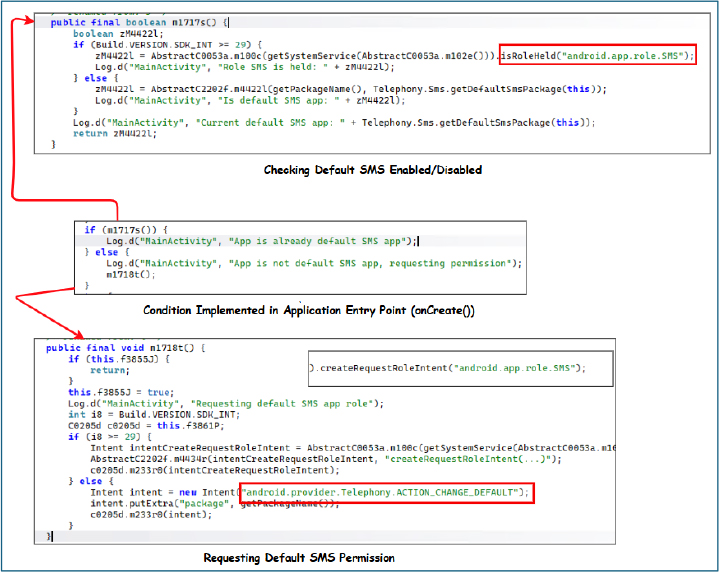Click the string "Requesting default SMS app role"

(x=282, y=404)
